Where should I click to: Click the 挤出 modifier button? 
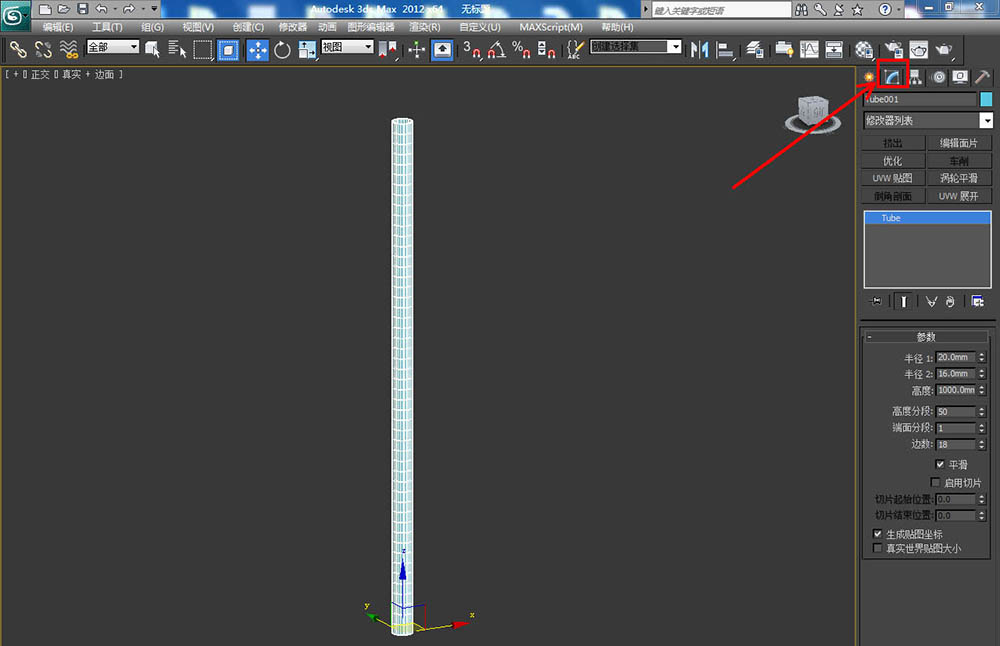pyautogui.click(x=893, y=143)
